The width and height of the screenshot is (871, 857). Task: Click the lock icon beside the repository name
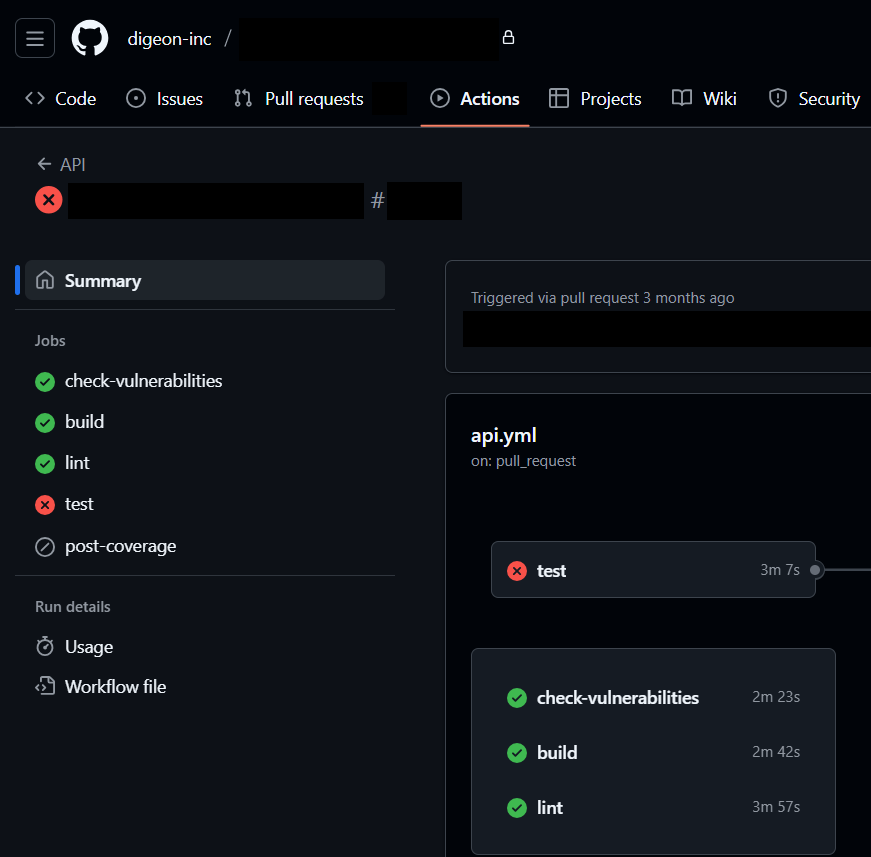pos(508,36)
